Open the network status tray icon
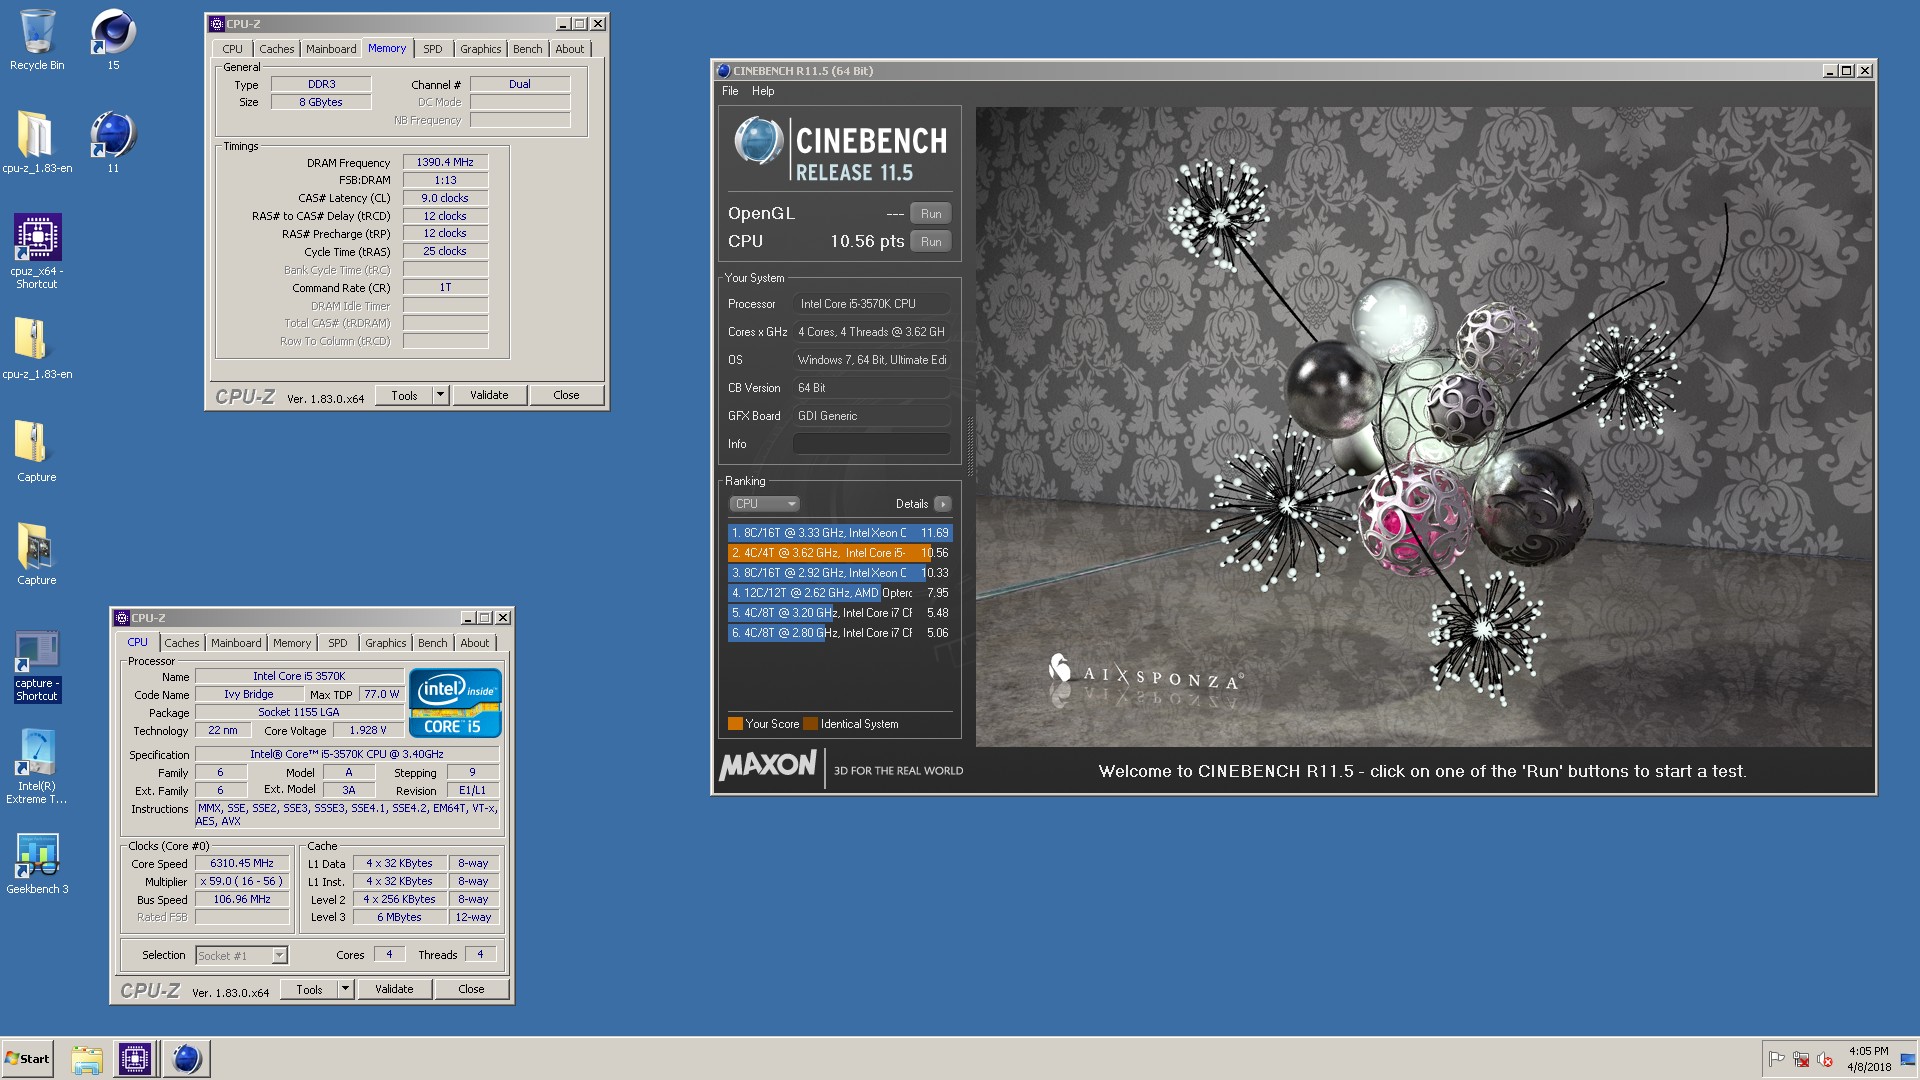 pyautogui.click(x=1801, y=1059)
